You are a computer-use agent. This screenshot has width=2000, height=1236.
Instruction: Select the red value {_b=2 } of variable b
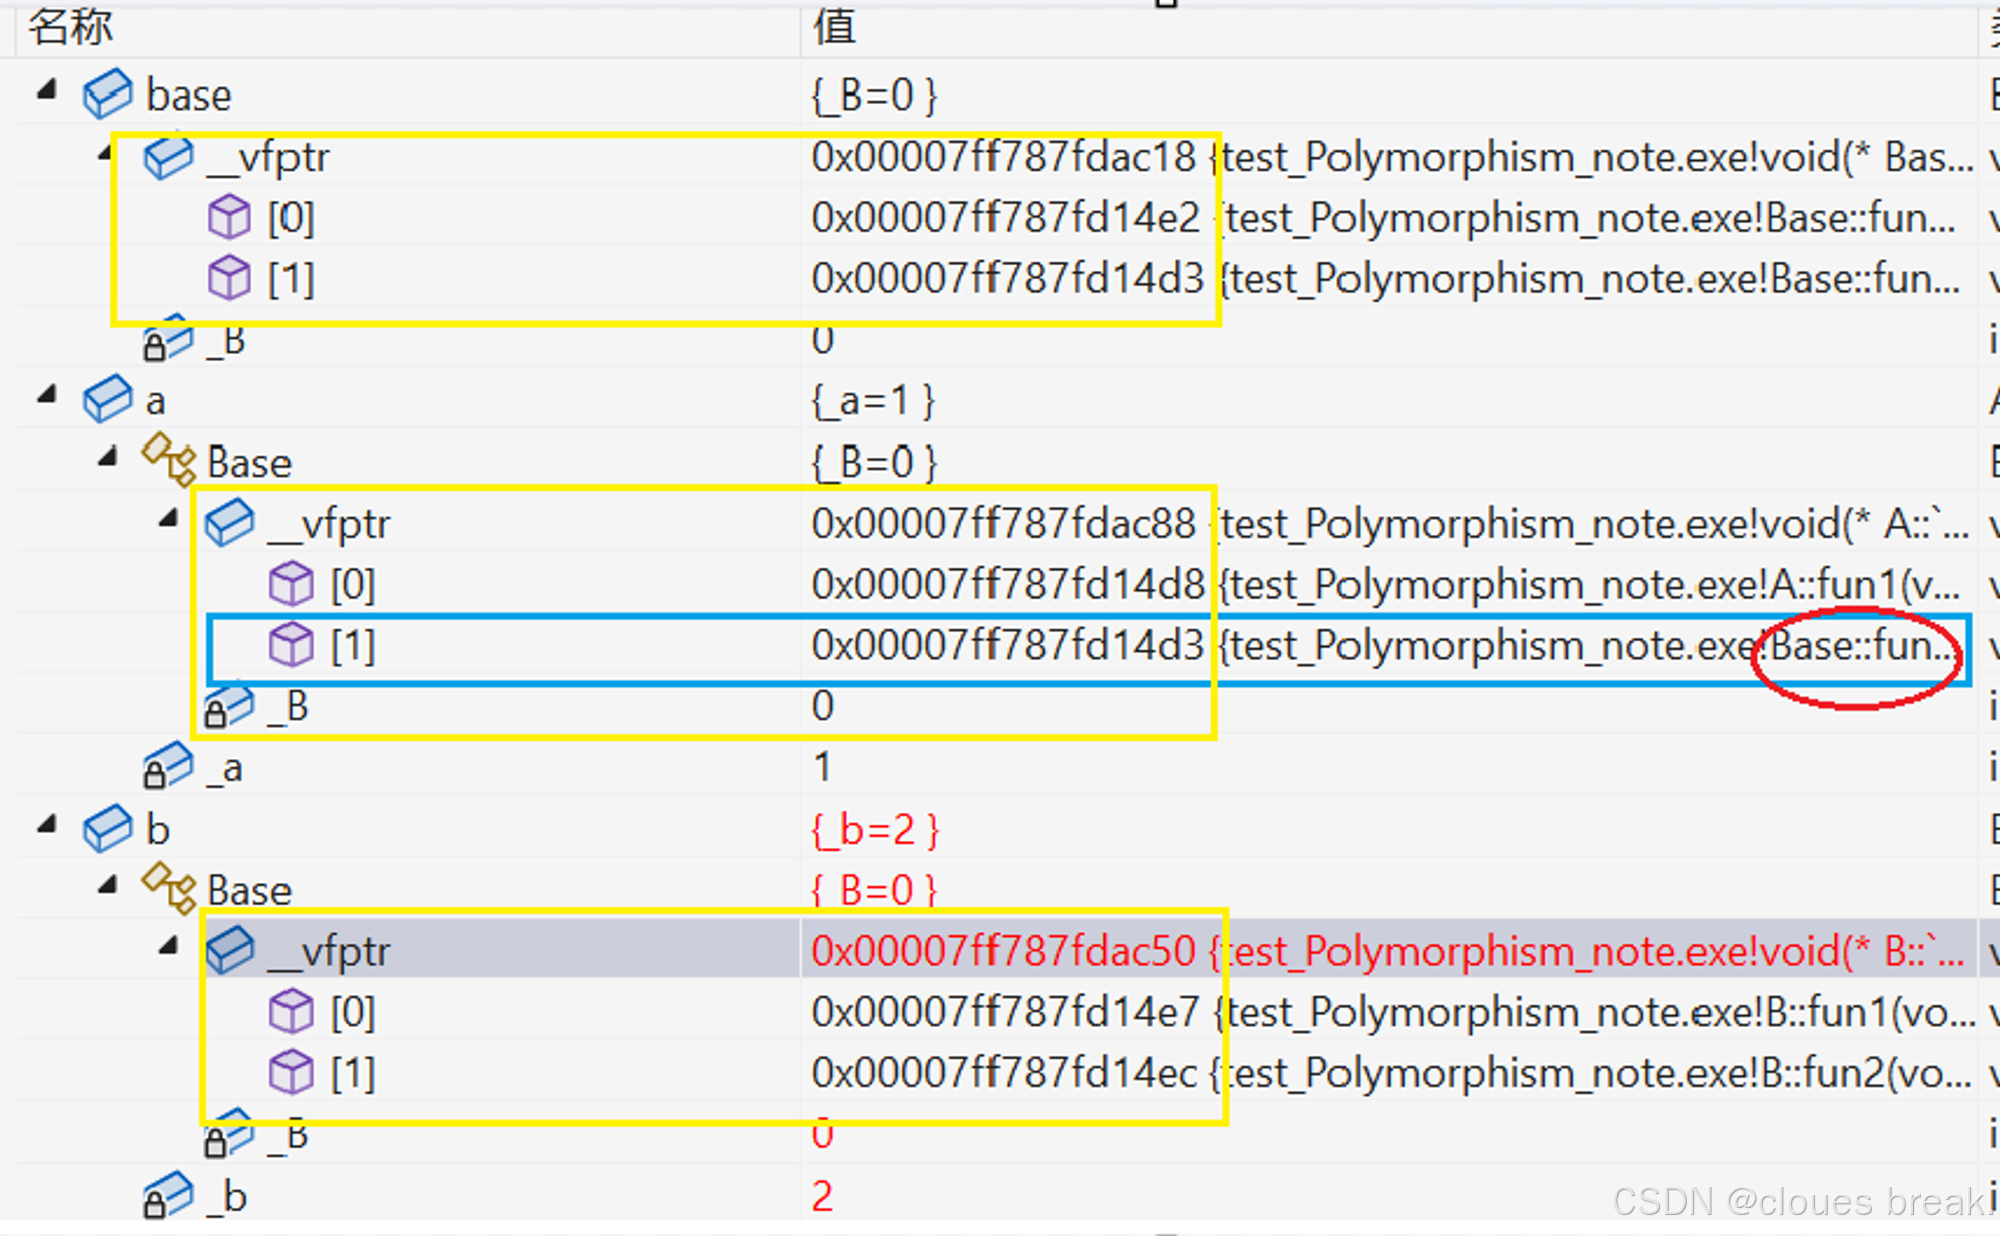point(875,830)
